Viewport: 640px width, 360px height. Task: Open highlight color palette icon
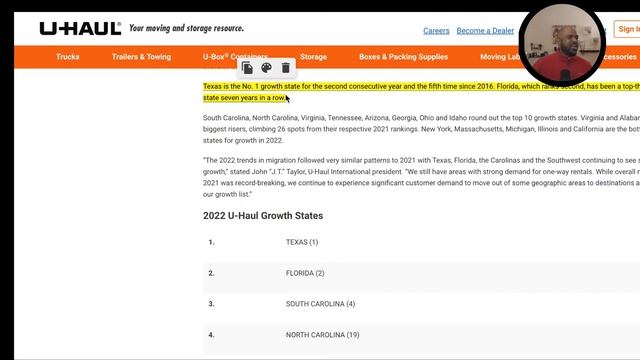click(266, 68)
